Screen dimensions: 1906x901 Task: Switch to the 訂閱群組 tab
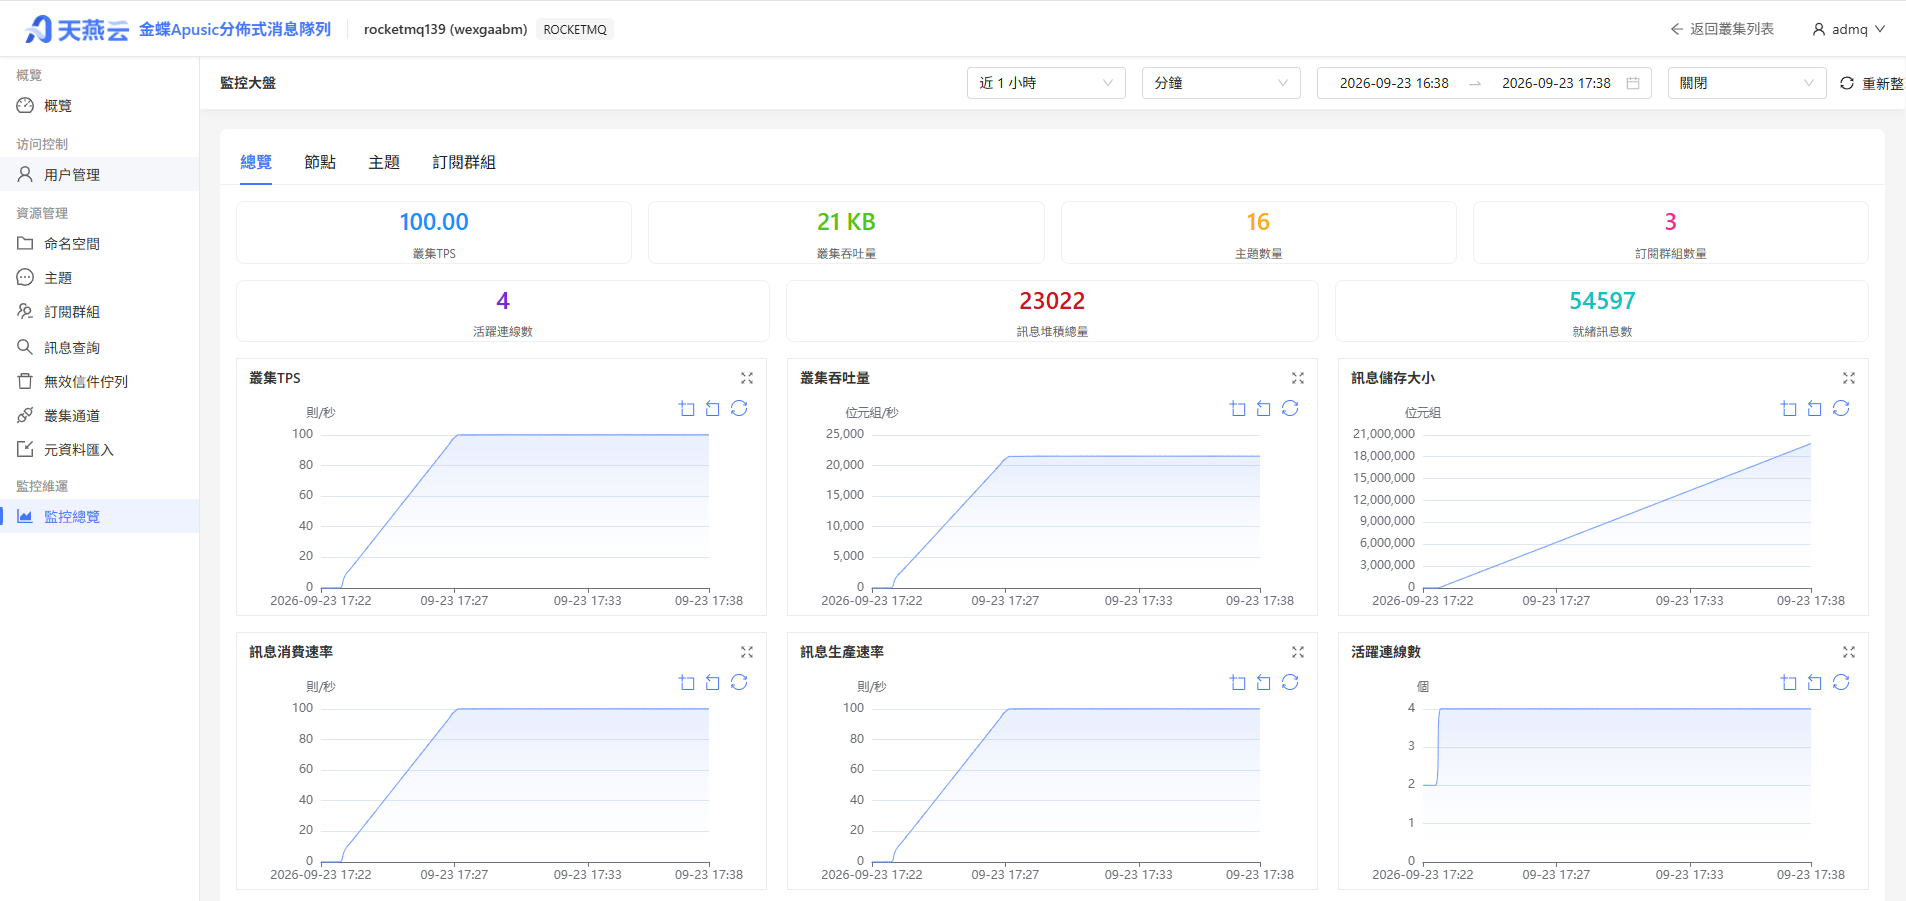464,162
